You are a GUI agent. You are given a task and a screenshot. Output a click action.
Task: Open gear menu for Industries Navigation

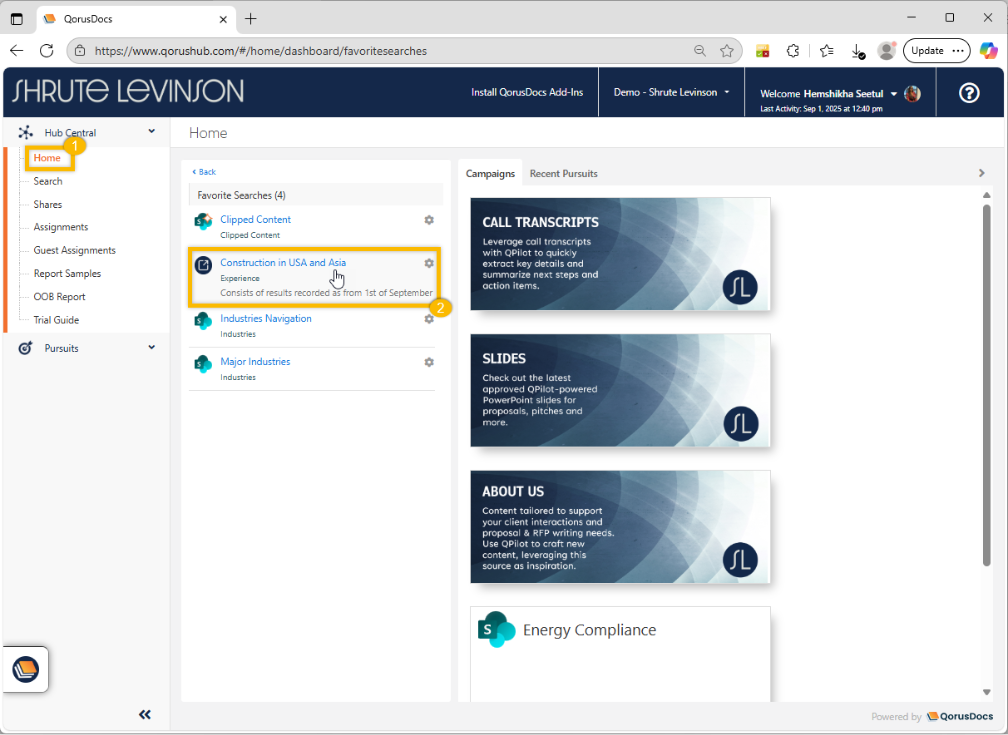click(429, 319)
